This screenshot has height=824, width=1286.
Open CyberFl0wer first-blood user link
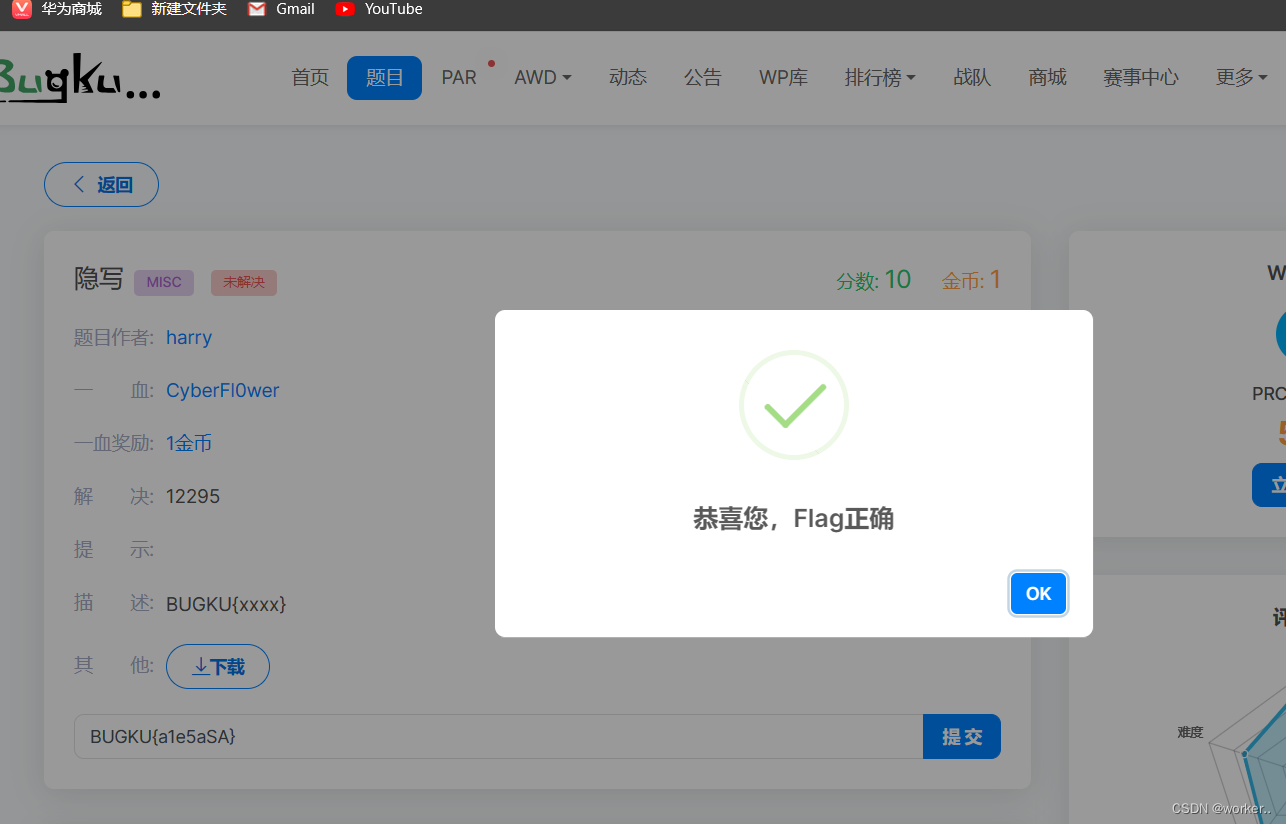223,391
